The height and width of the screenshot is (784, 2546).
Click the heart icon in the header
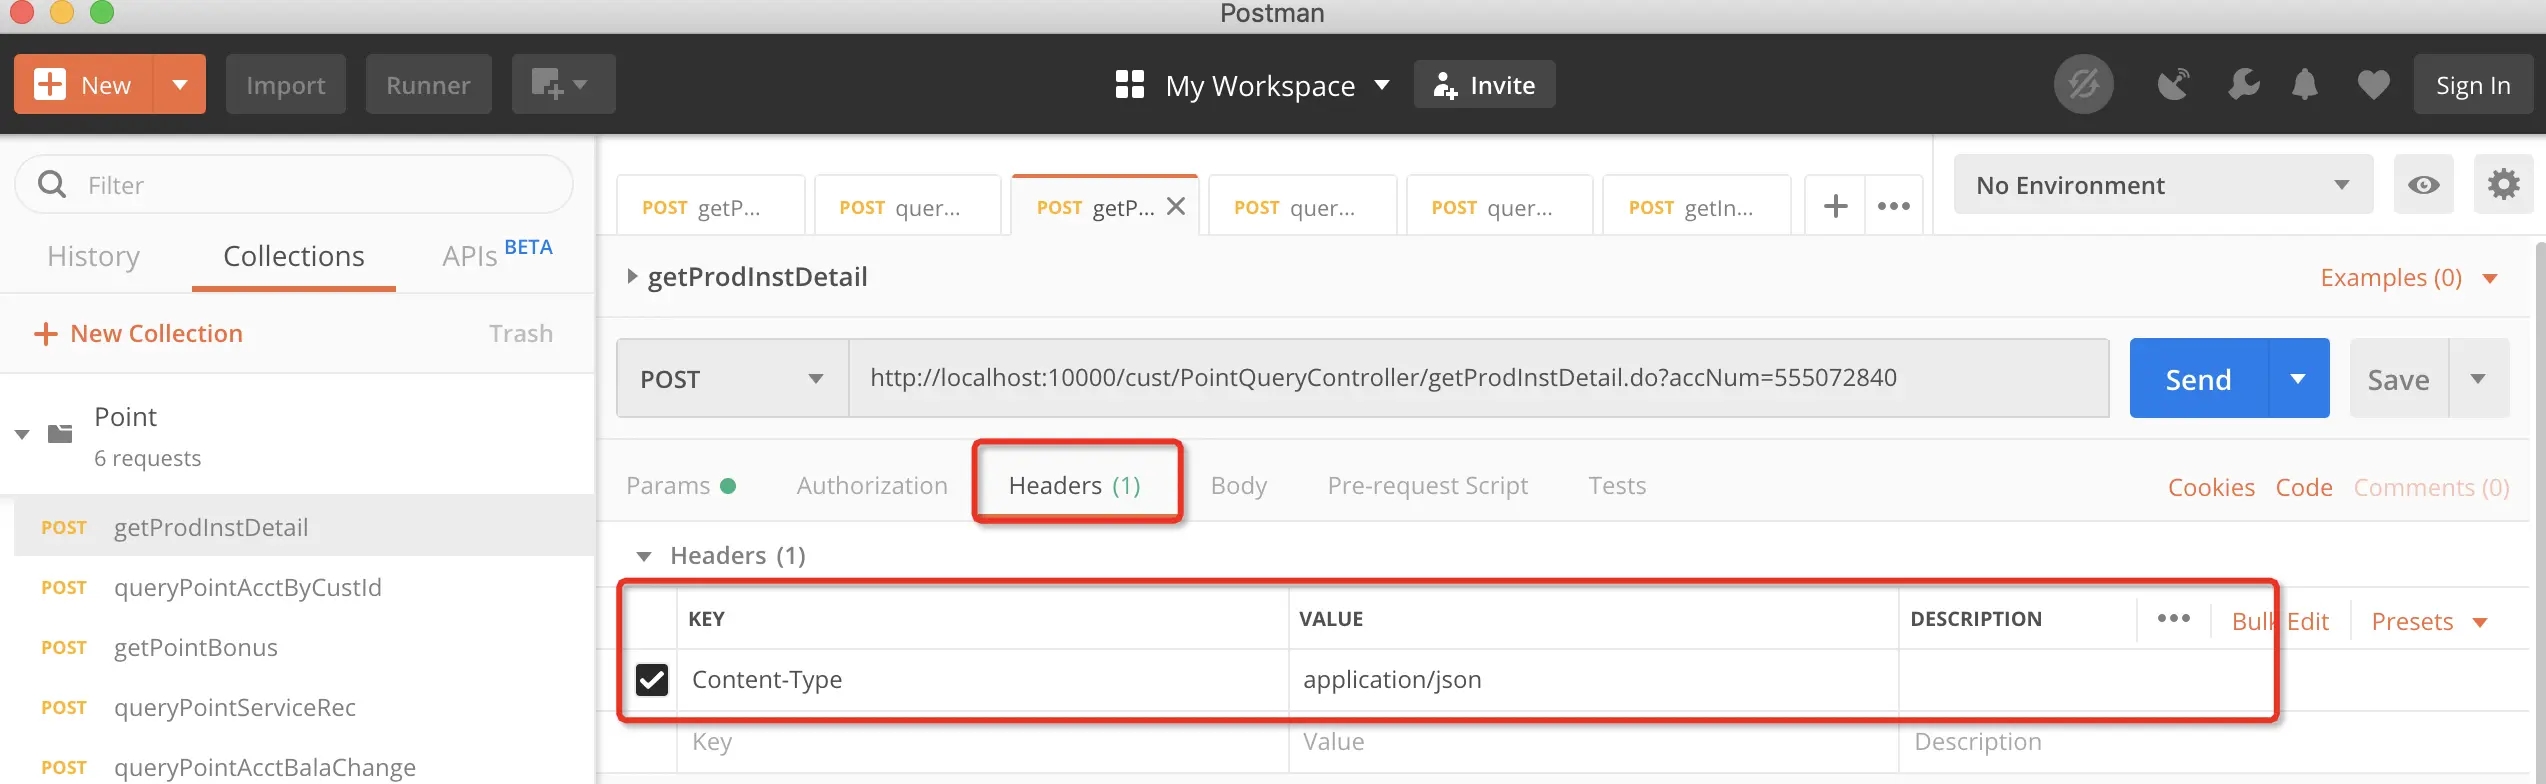click(2374, 84)
